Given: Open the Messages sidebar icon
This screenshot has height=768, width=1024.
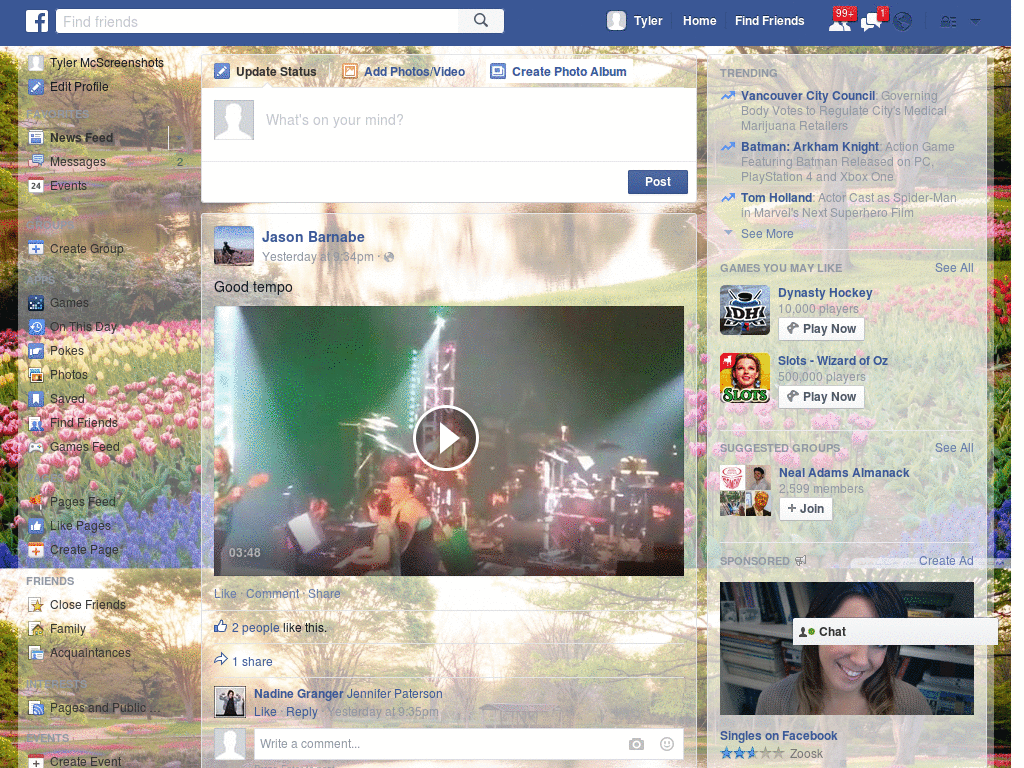Looking at the screenshot, I should click(36, 161).
